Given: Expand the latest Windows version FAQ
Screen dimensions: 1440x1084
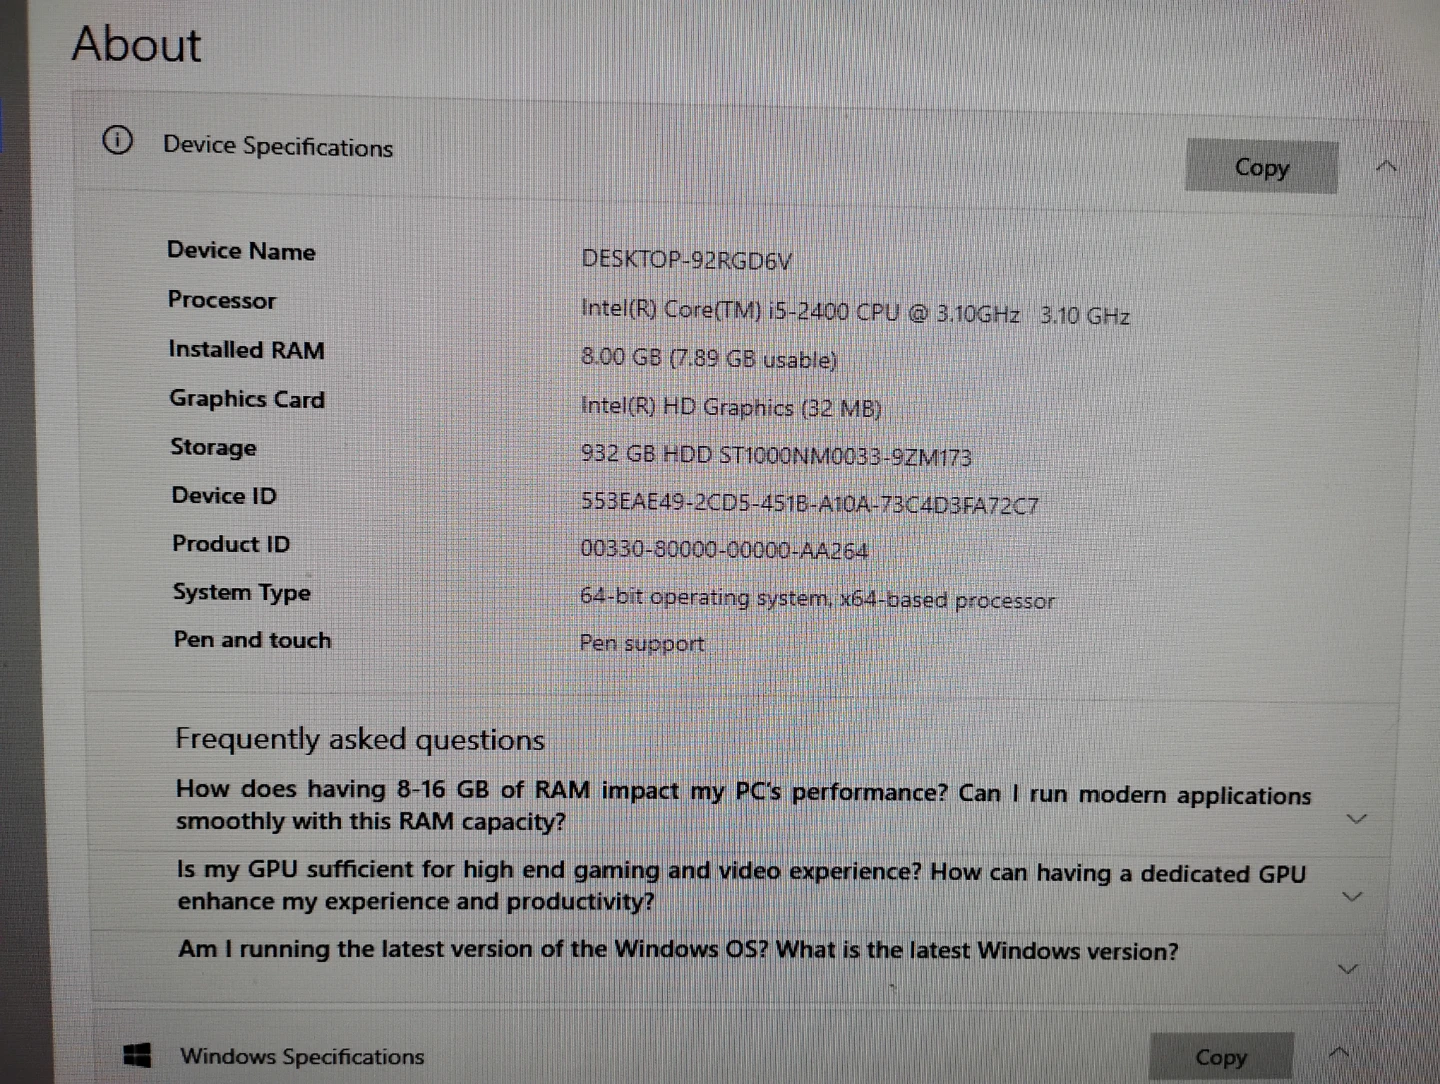Looking at the screenshot, I should pyautogui.click(x=1348, y=969).
